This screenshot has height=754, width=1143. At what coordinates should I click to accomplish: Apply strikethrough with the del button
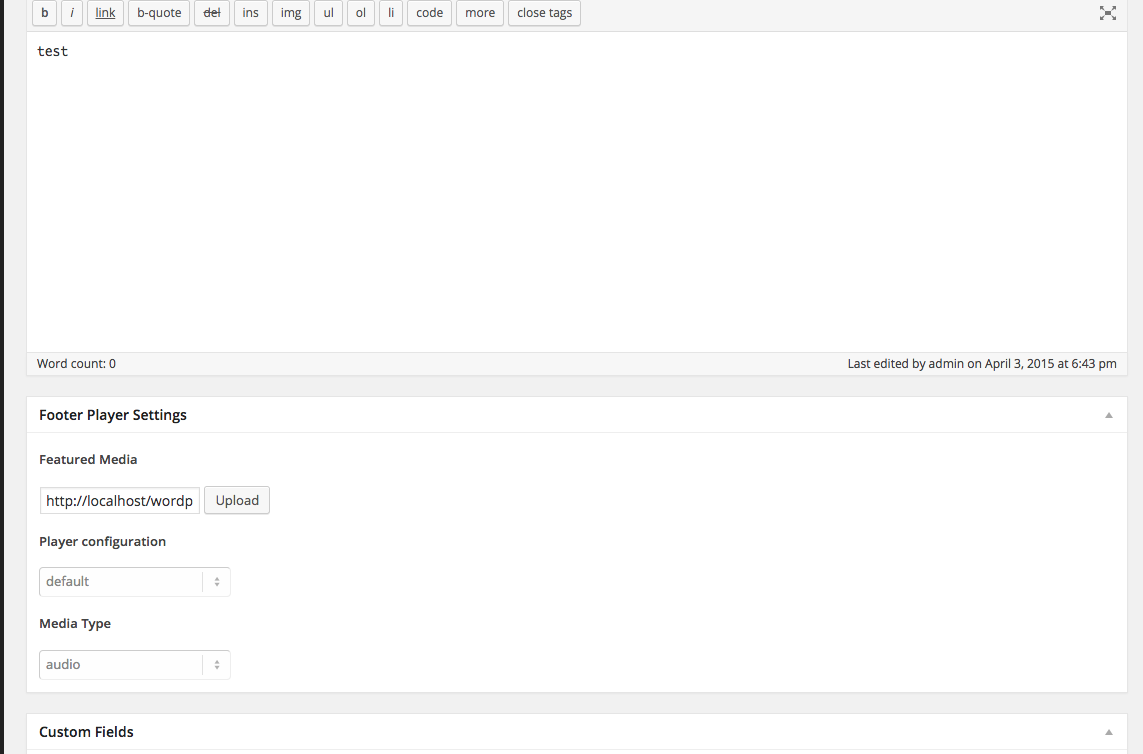coord(211,13)
